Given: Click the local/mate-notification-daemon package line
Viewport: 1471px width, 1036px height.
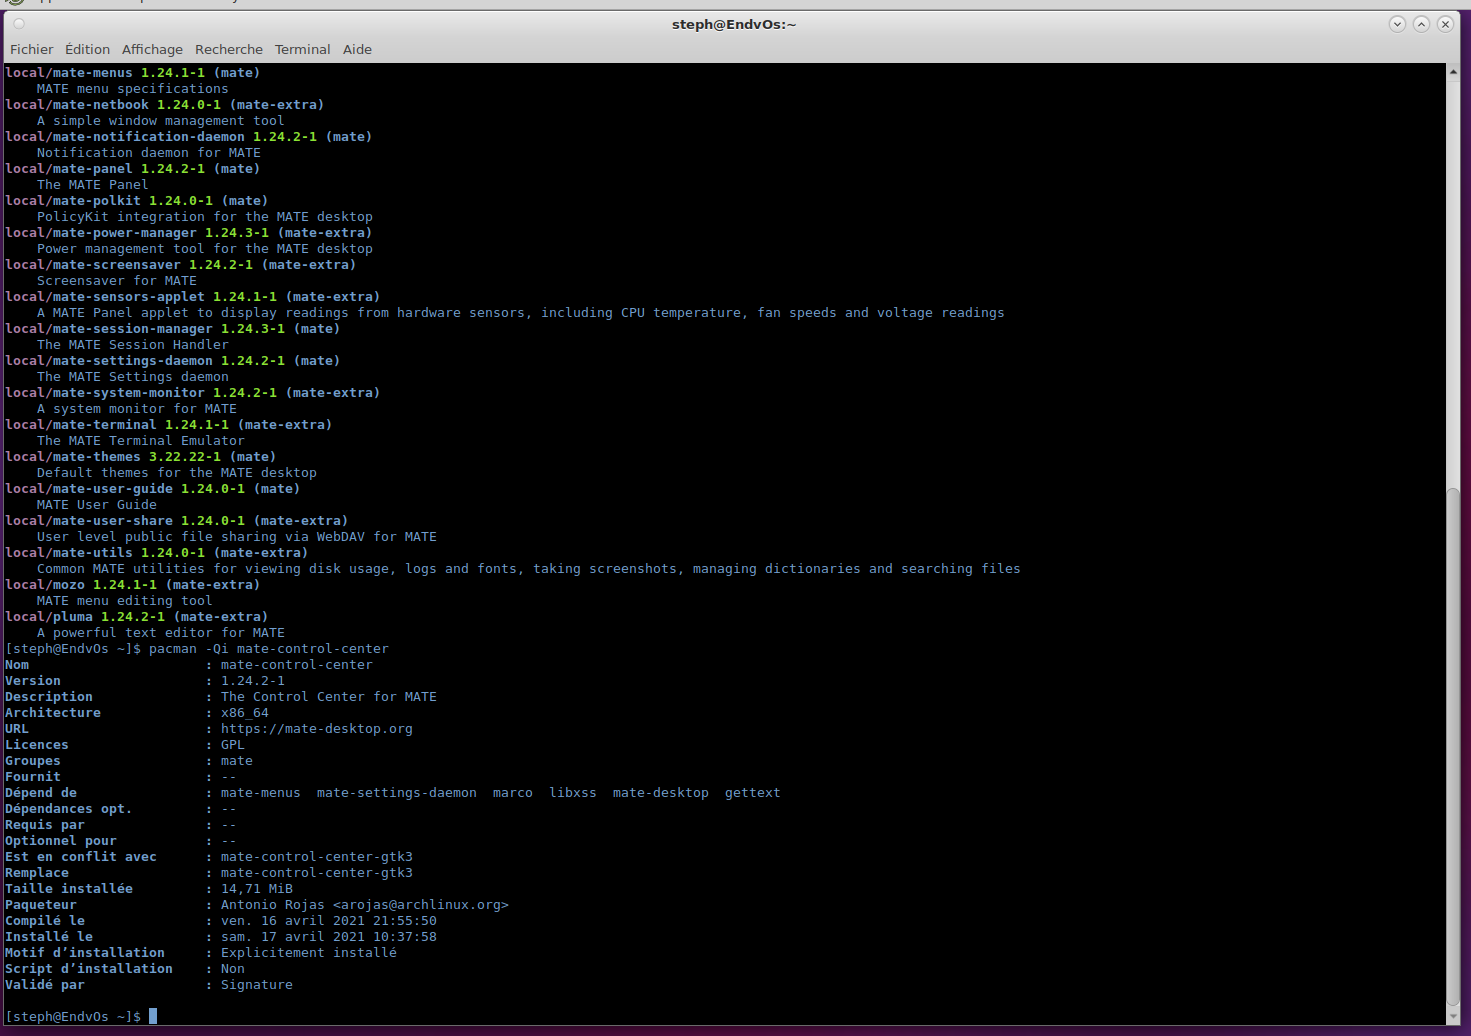Looking at the screenshot, I should pyautogui.click(x=189, y=137).
